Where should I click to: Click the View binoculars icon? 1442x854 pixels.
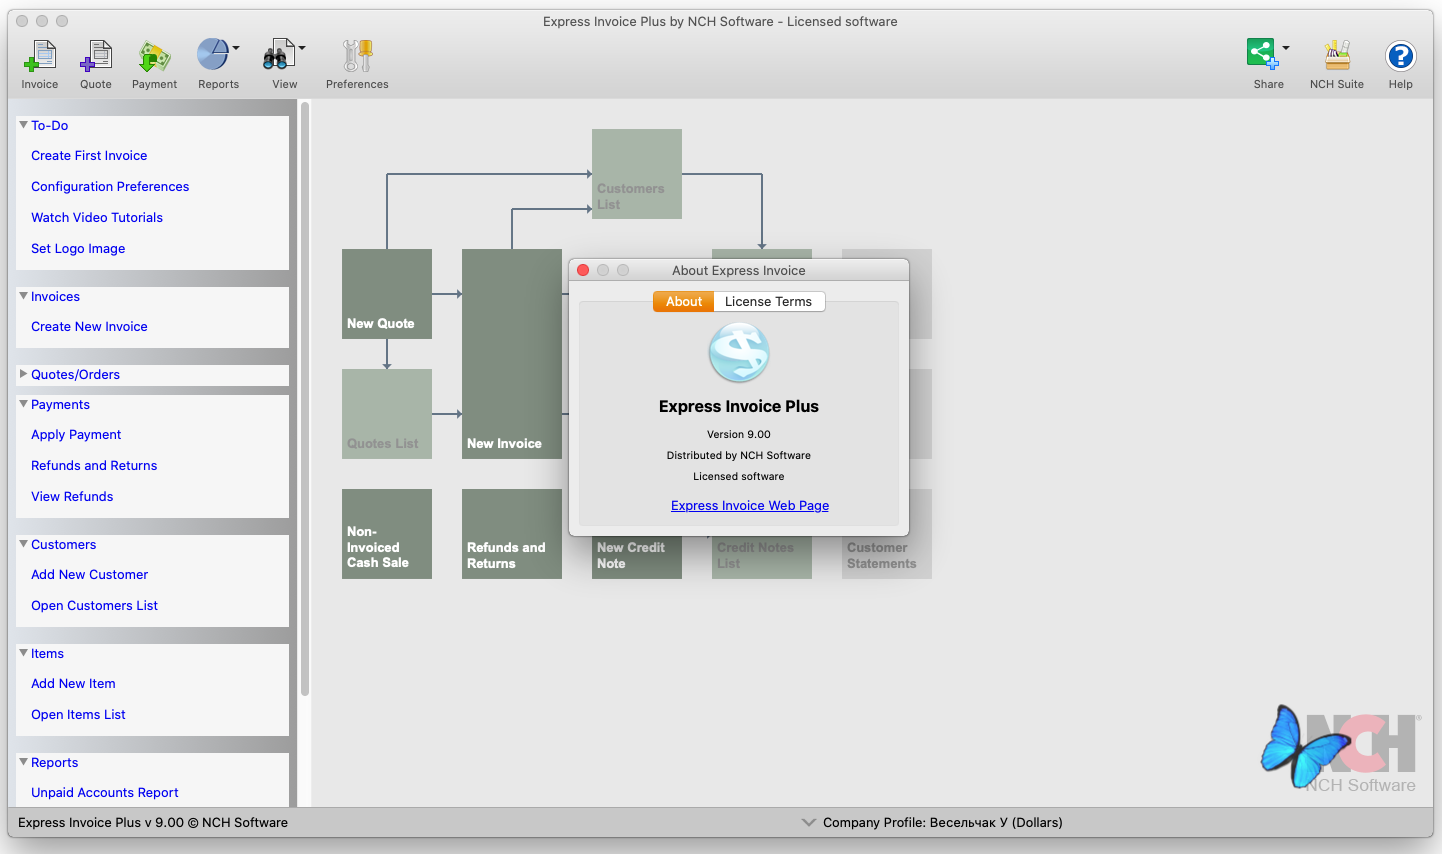pyautogui.click(x=279, y=55)
